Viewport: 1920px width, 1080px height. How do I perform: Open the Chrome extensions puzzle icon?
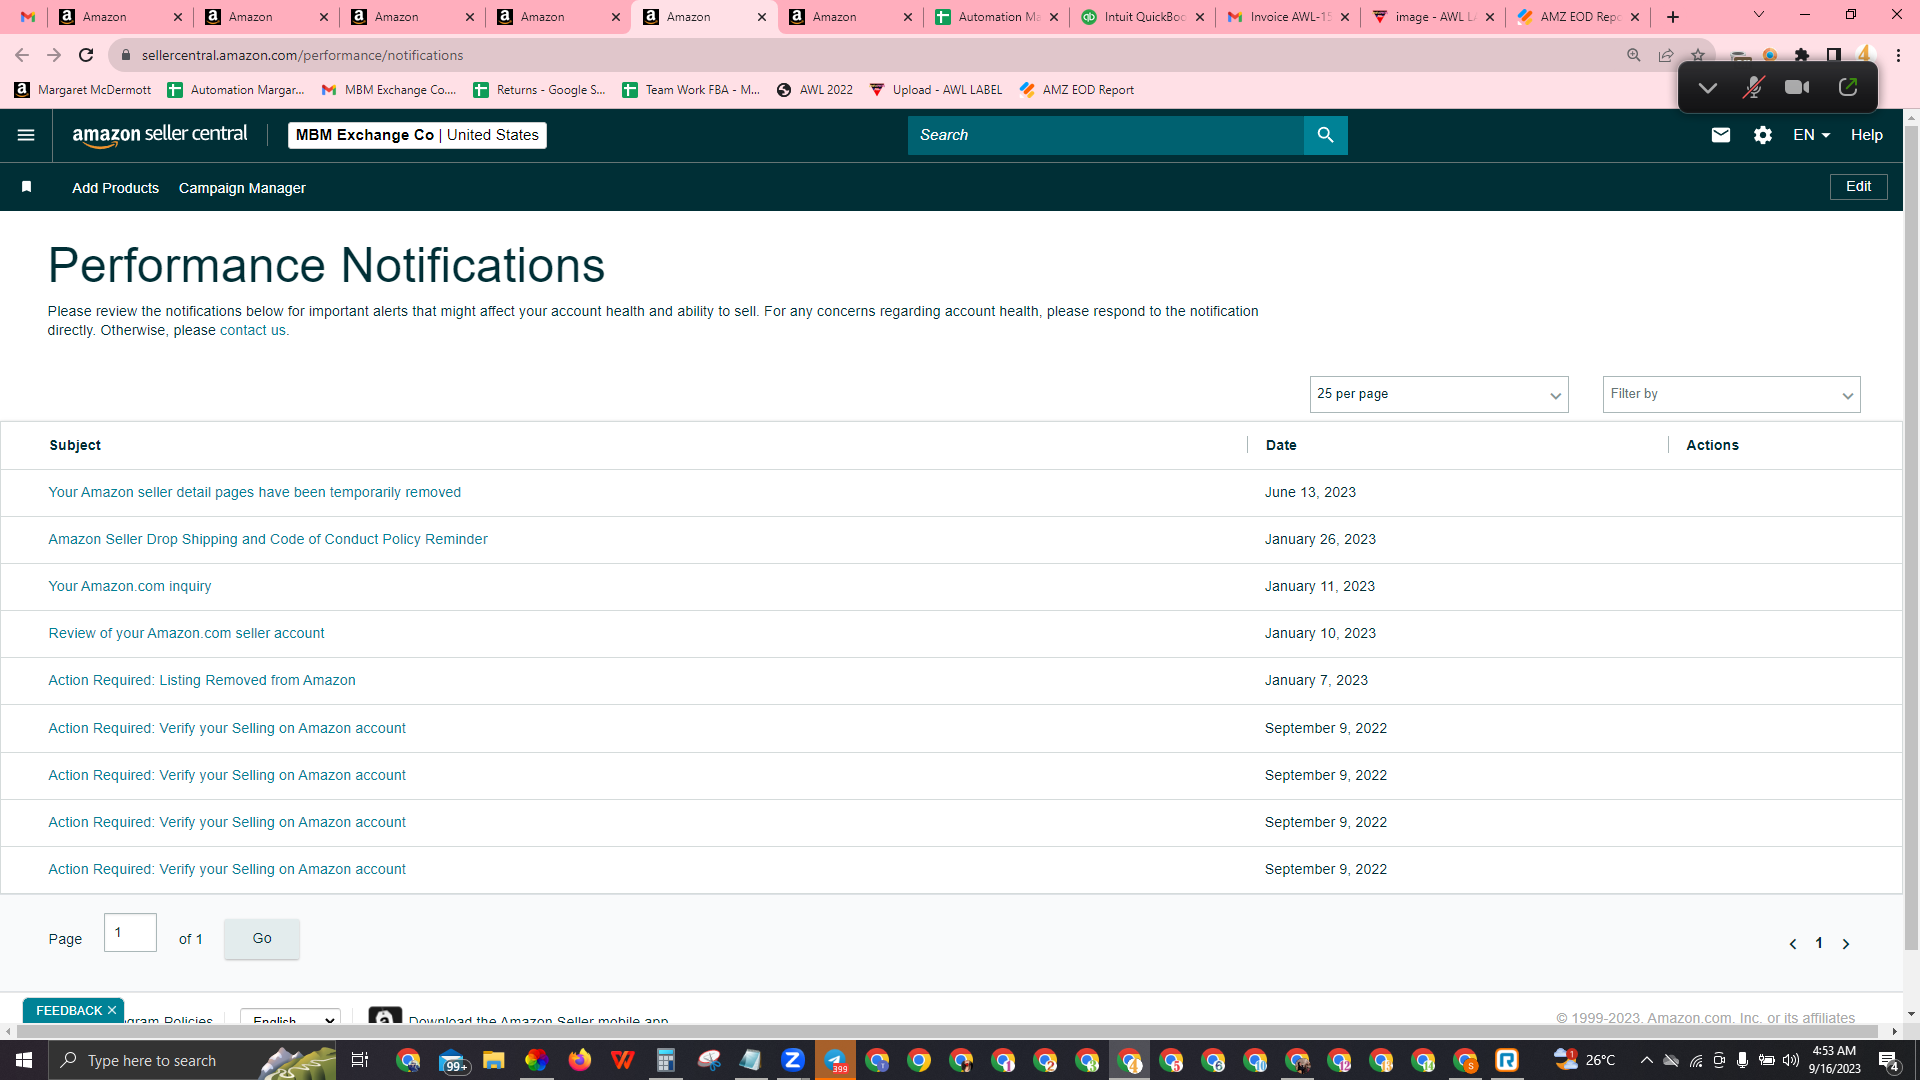[x=1802, y=55]
